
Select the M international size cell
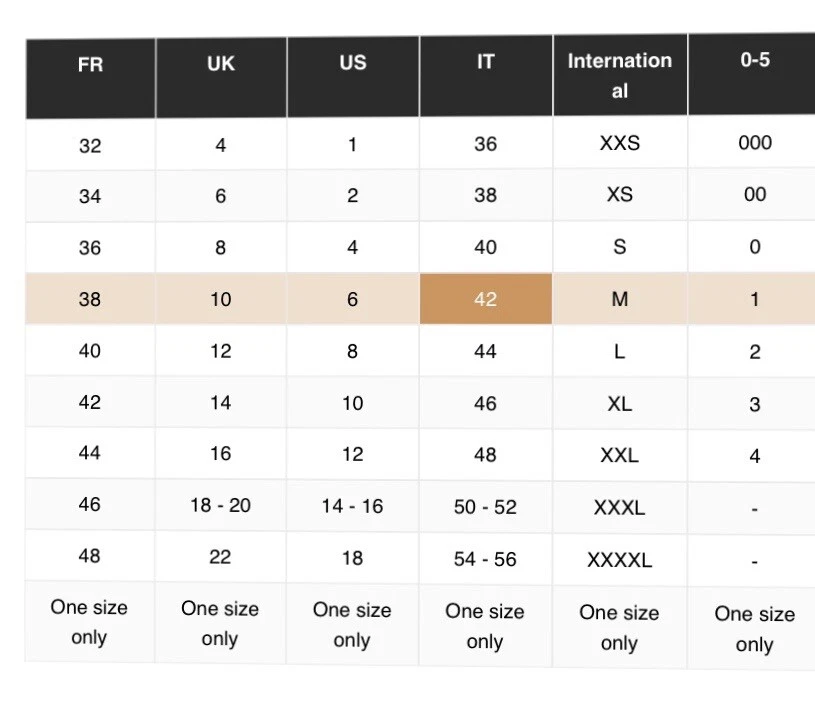(x=620, y=299)
